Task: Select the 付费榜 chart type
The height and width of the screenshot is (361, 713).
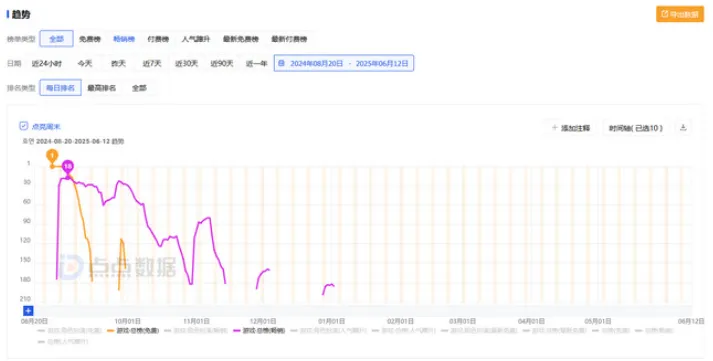Action: click(x=158, y=39)
